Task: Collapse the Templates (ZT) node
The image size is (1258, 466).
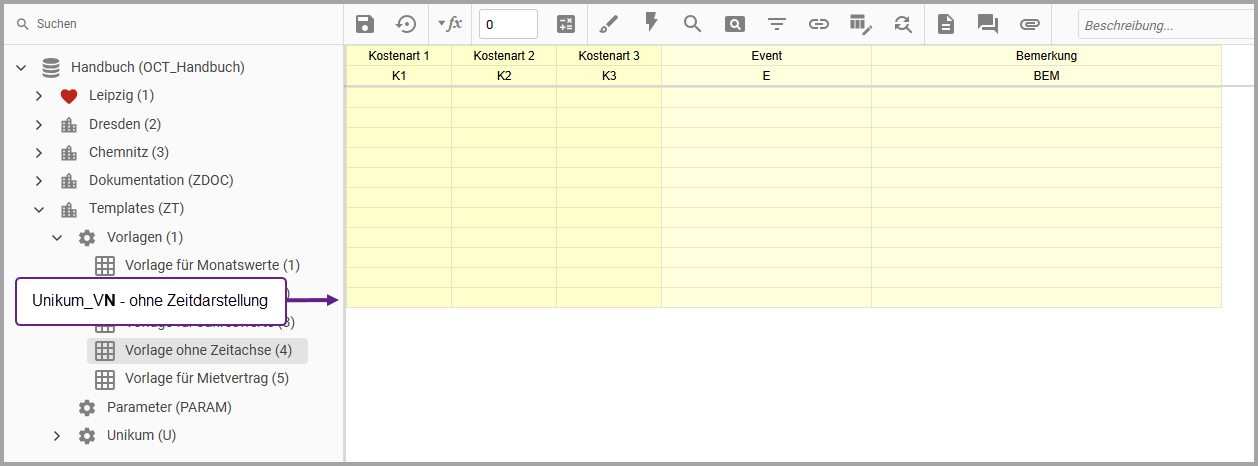Action: 39,210
